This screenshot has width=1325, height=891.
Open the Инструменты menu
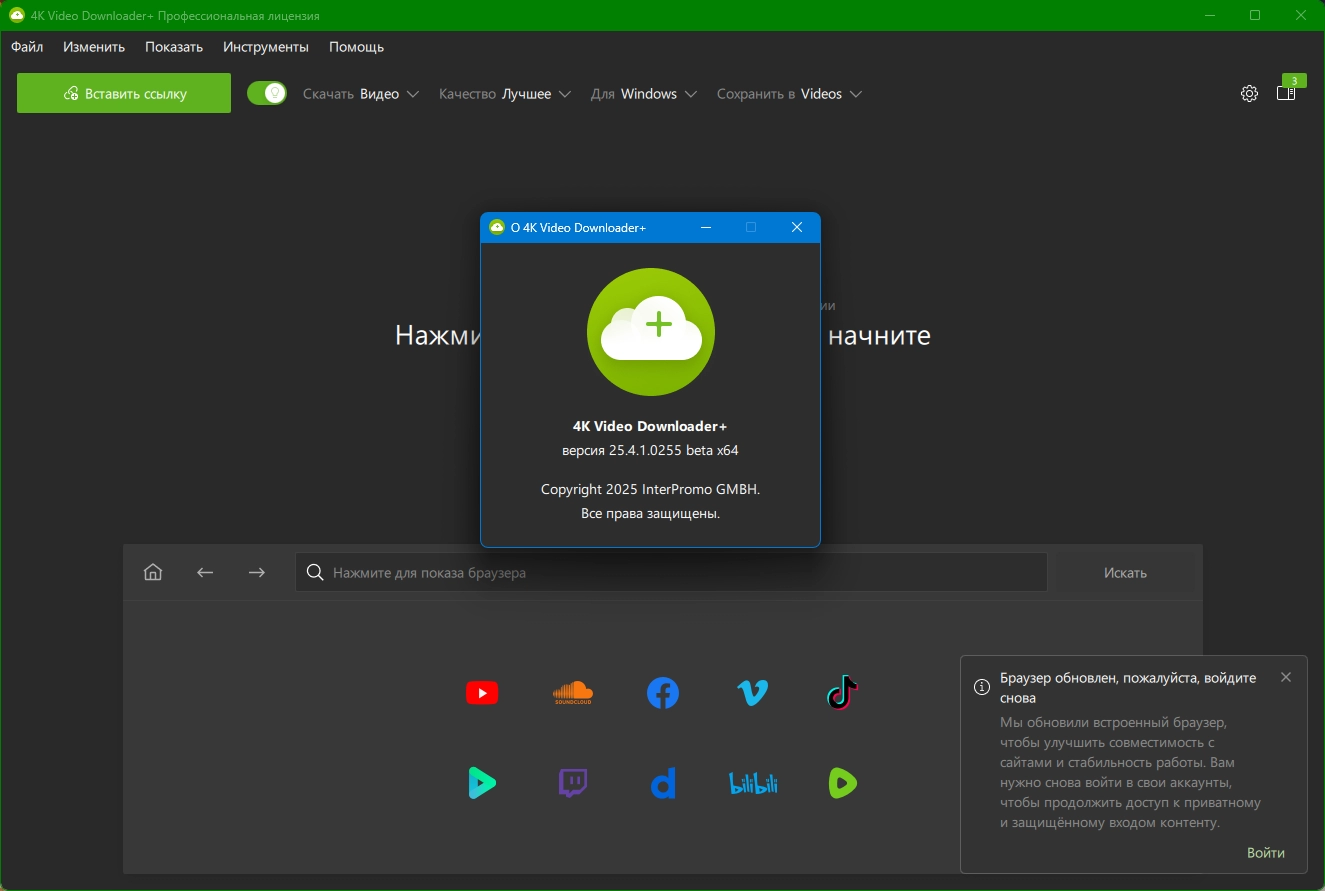(266, 47)
